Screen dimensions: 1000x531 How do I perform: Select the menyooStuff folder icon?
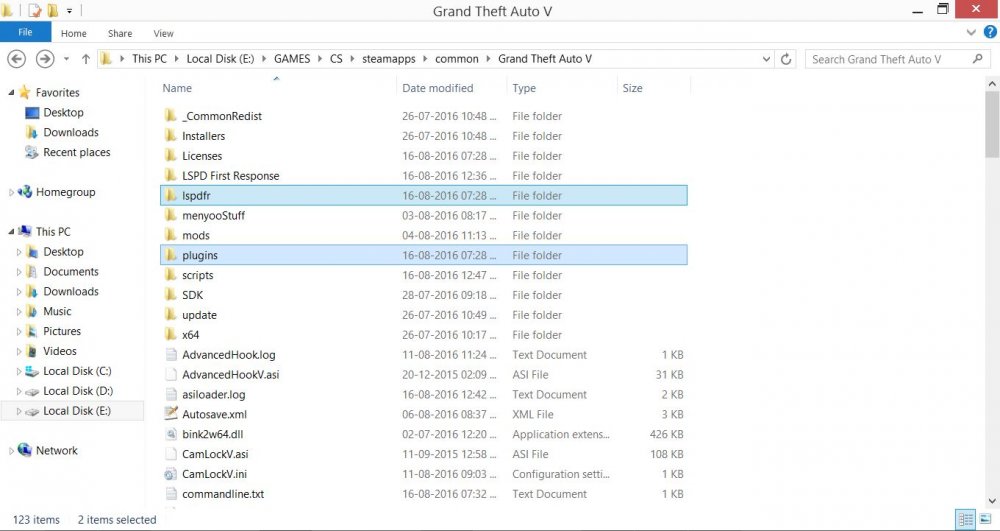click(x=170, y=215)
